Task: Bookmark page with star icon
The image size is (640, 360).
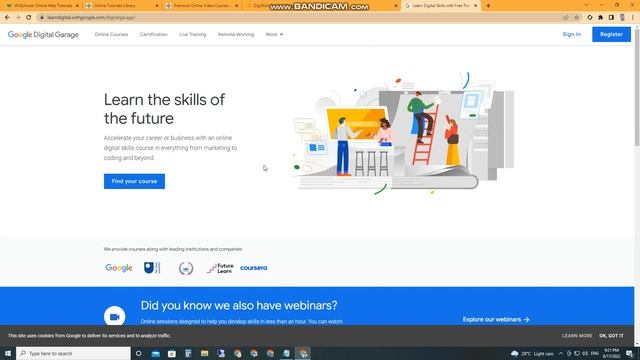Action: pyautogui.click(x=577, y=18)
